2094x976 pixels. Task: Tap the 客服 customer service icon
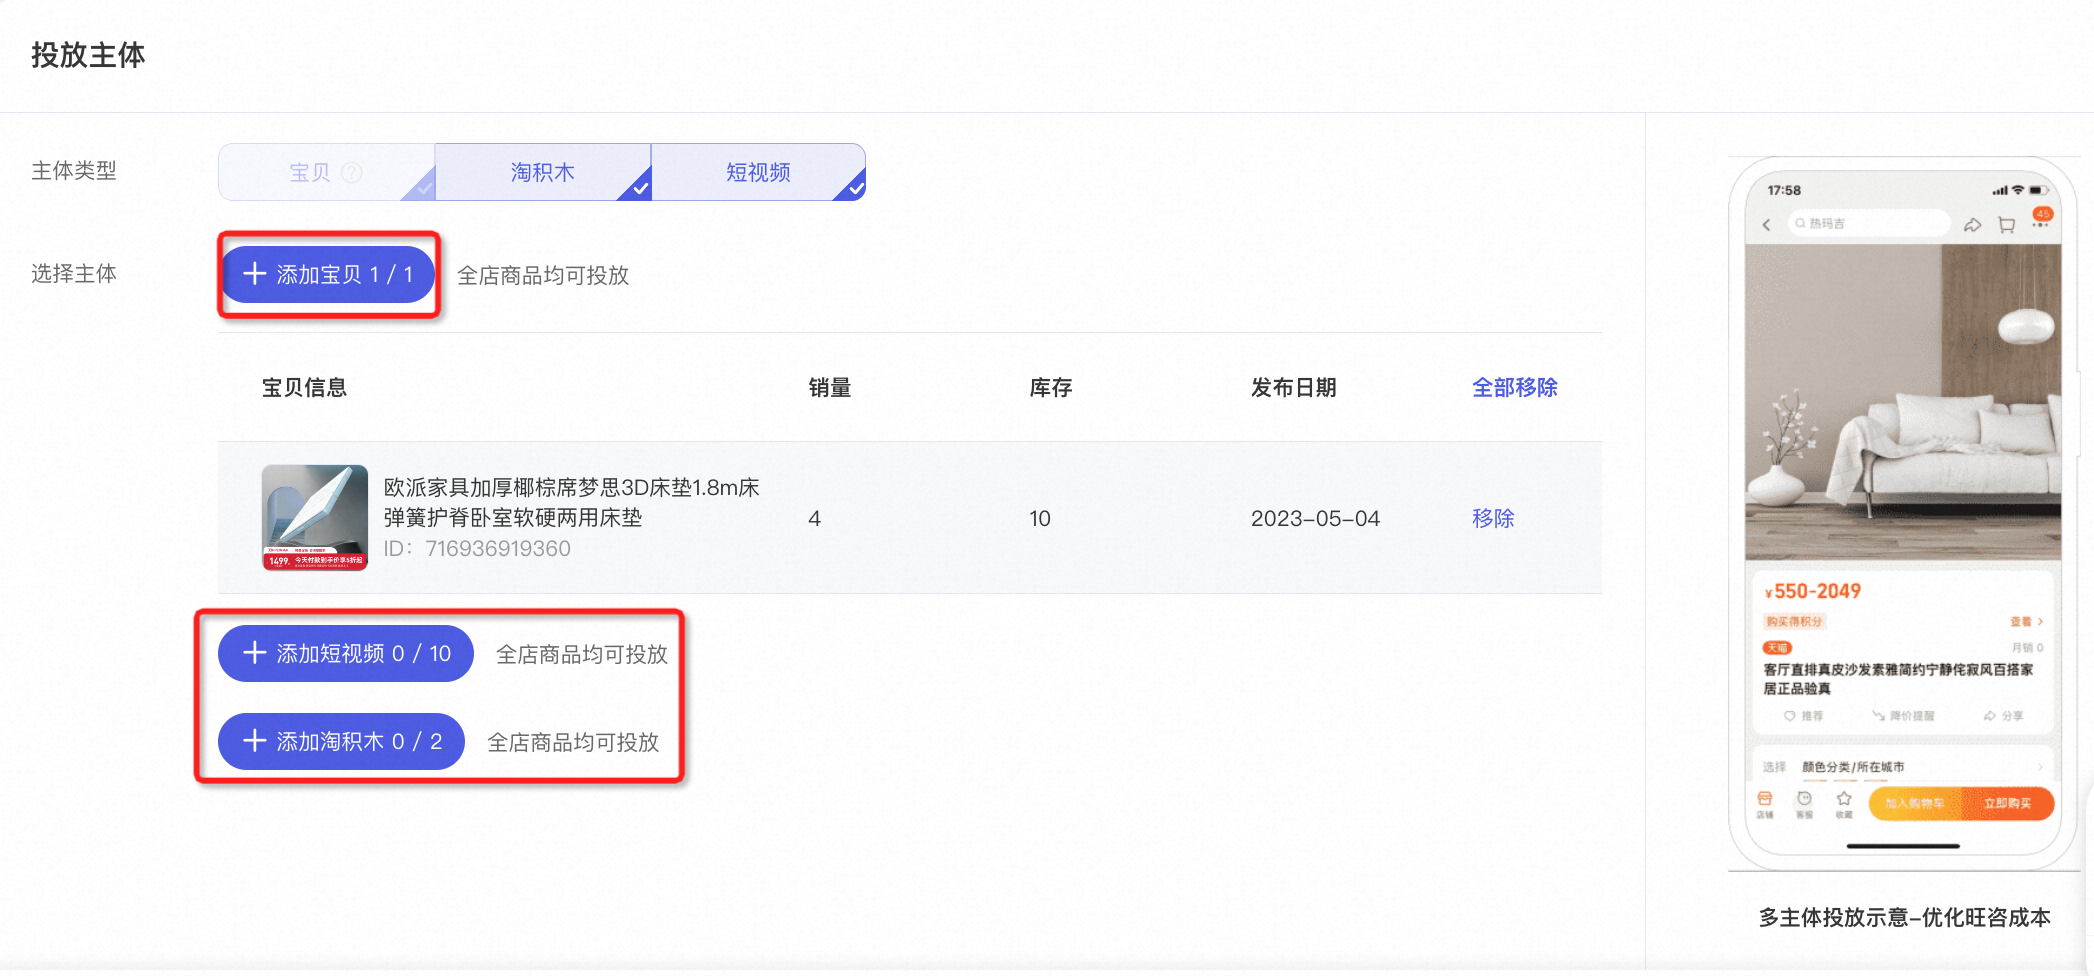1804,803
